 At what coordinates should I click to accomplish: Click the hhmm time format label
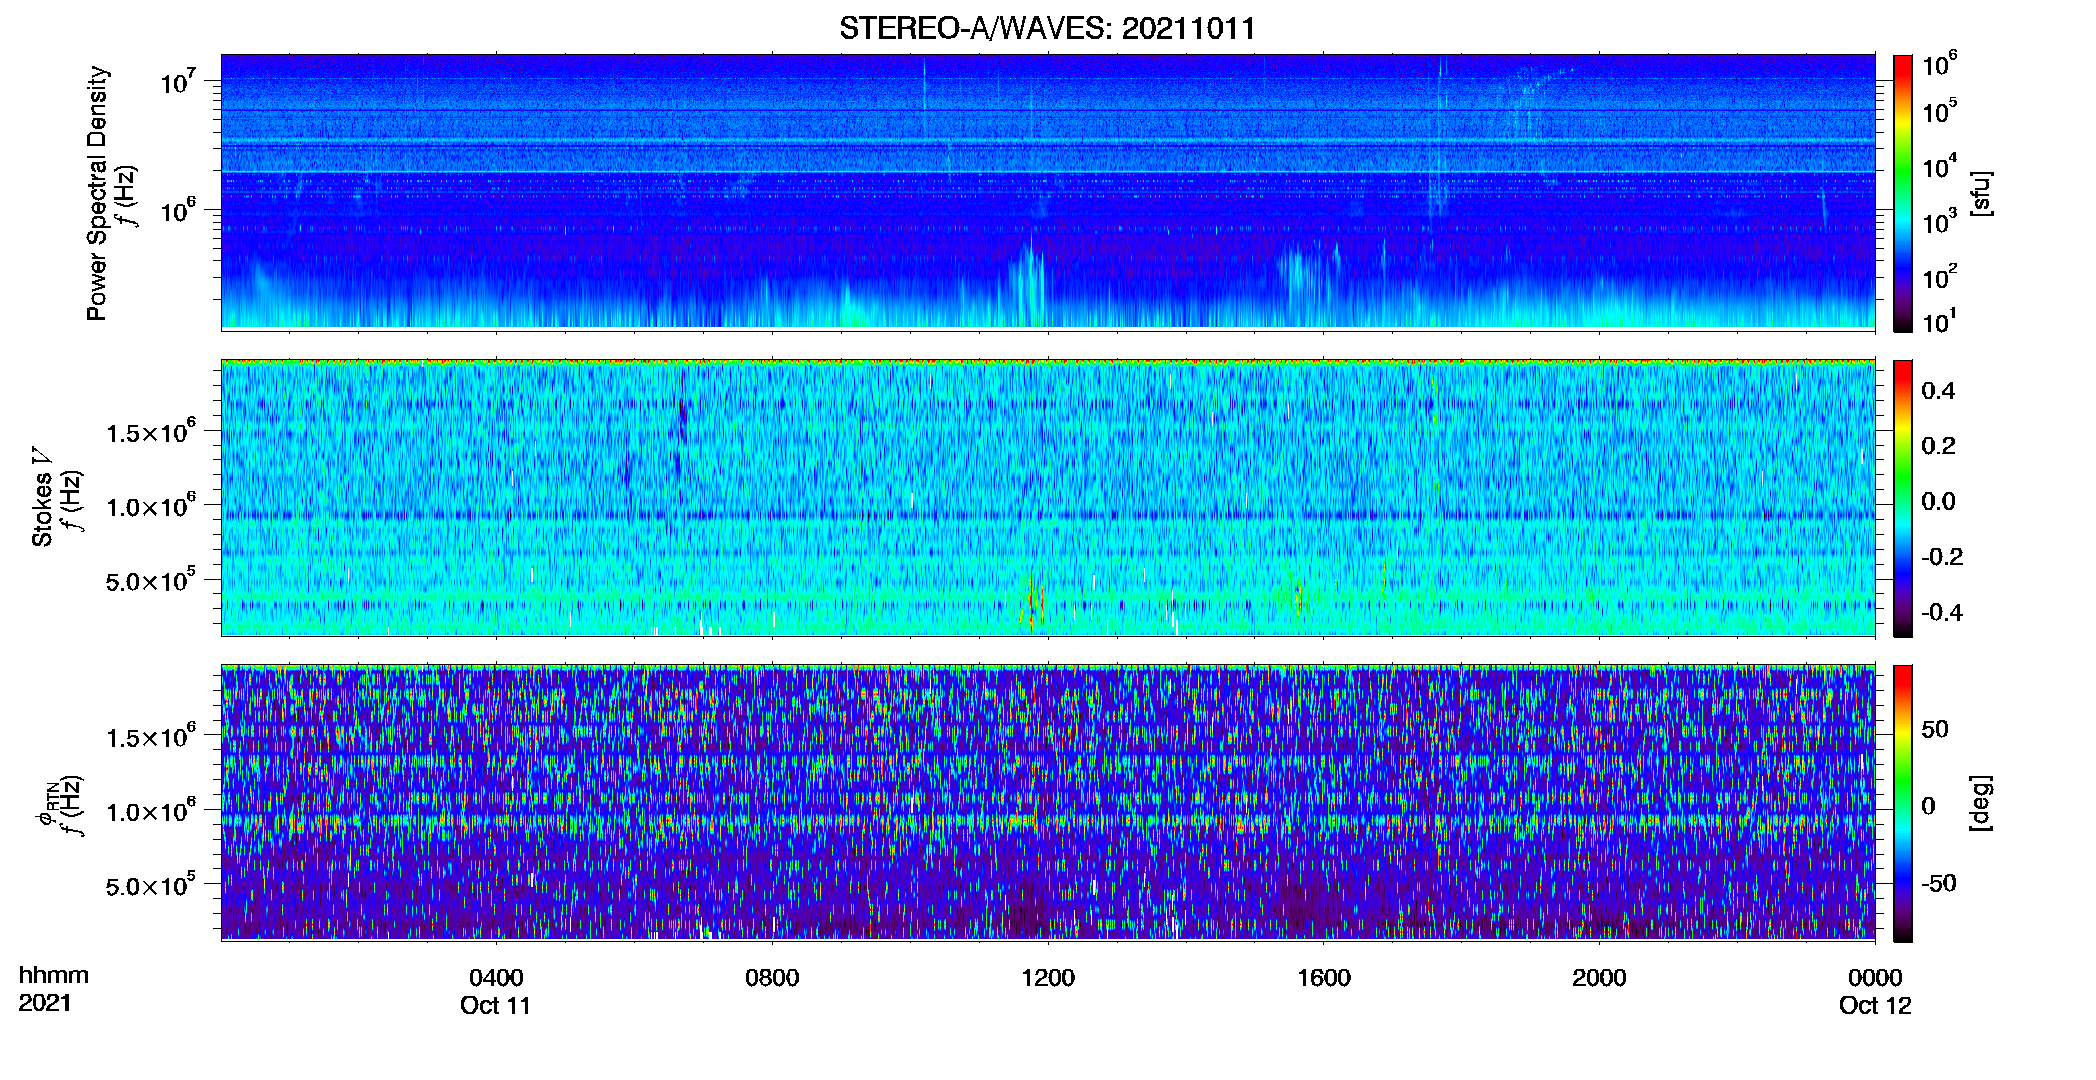pyautogui.click(x=54, y=975)
